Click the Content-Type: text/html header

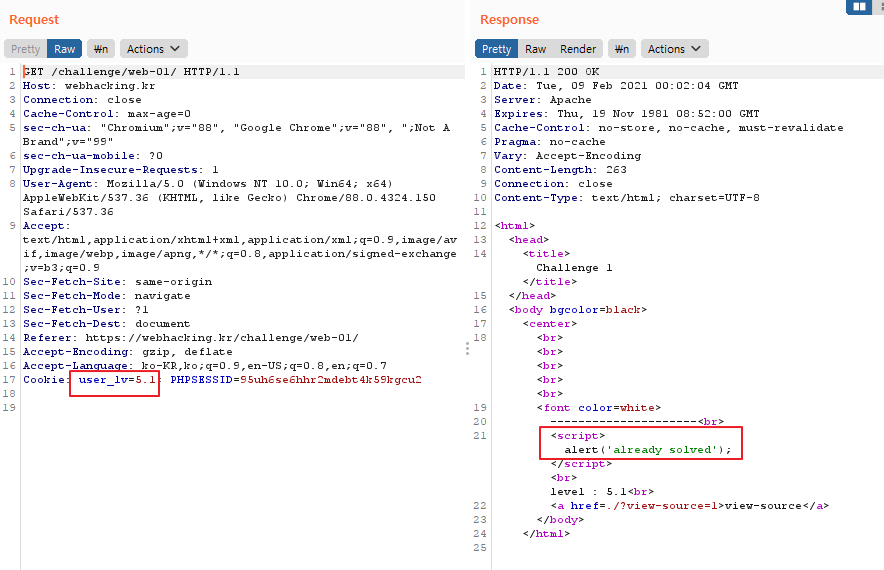click(x=626, y=198)
